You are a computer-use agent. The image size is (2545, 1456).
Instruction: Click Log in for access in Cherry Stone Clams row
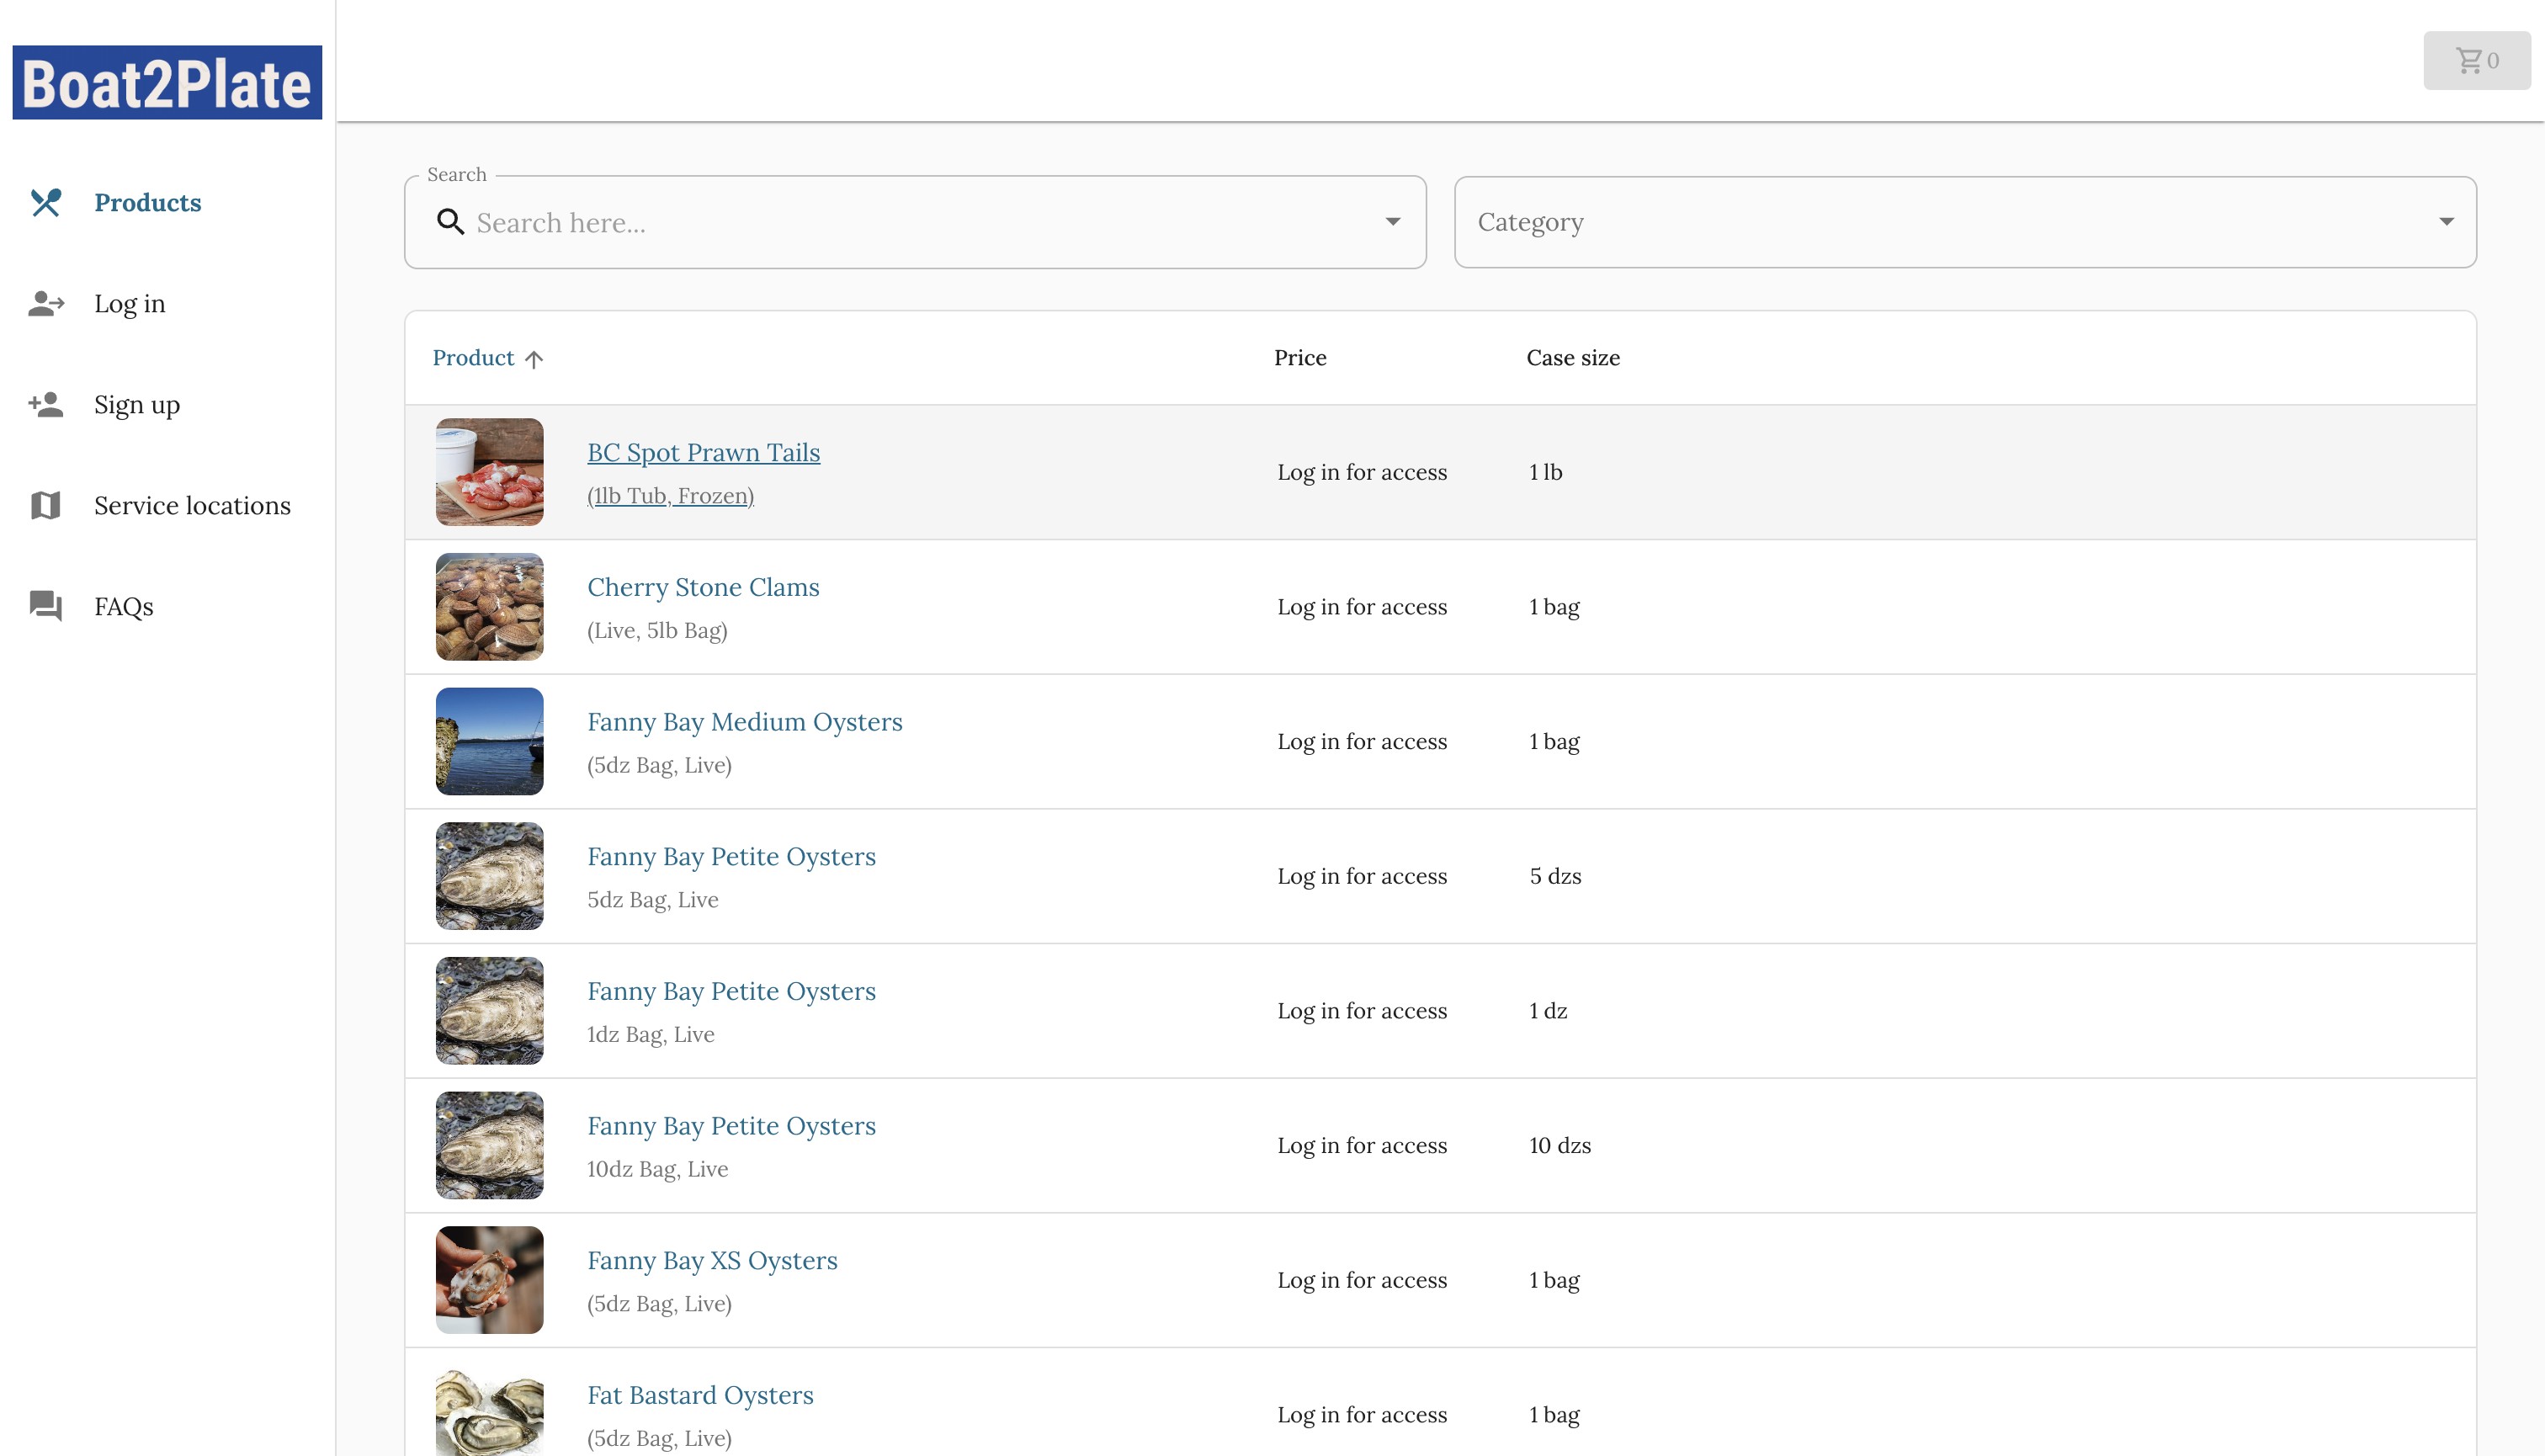[x=1362, y=607]
